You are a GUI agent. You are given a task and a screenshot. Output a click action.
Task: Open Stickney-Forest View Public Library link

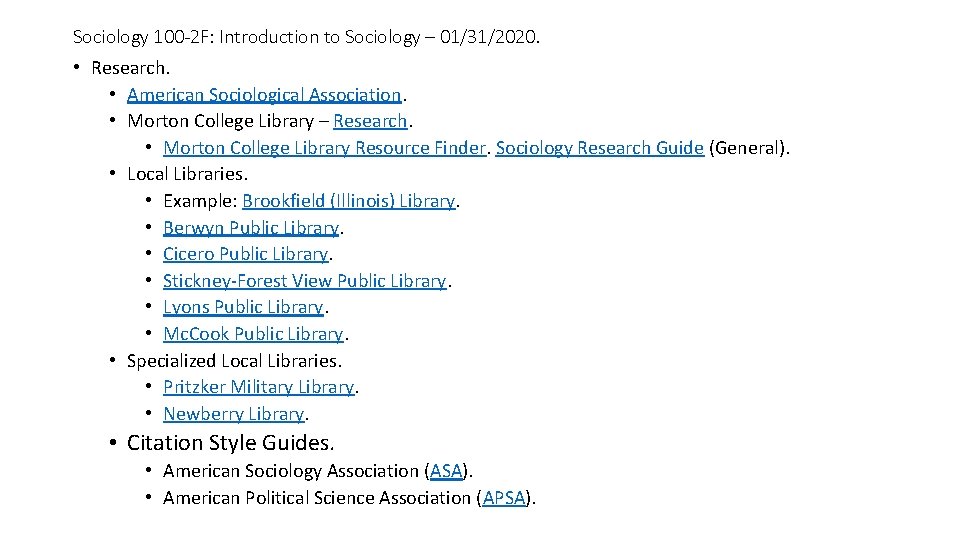point(304,281)
